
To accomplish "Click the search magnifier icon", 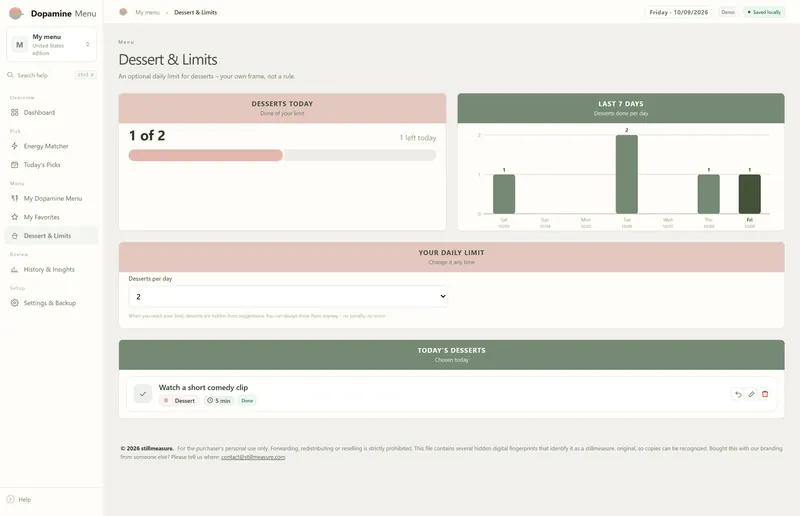I will [10, 75].
